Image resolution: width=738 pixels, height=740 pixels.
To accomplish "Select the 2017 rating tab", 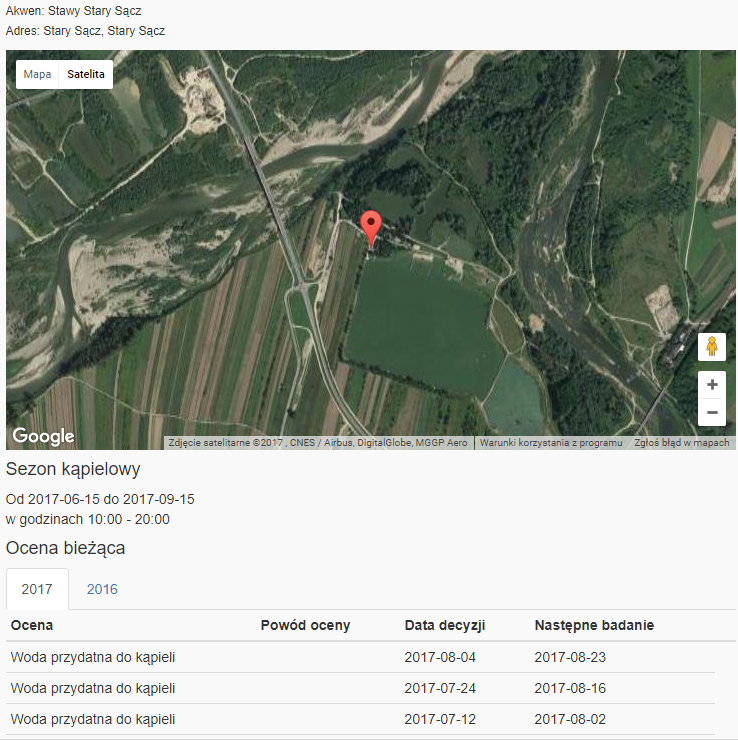I will (x=37, y=589).
